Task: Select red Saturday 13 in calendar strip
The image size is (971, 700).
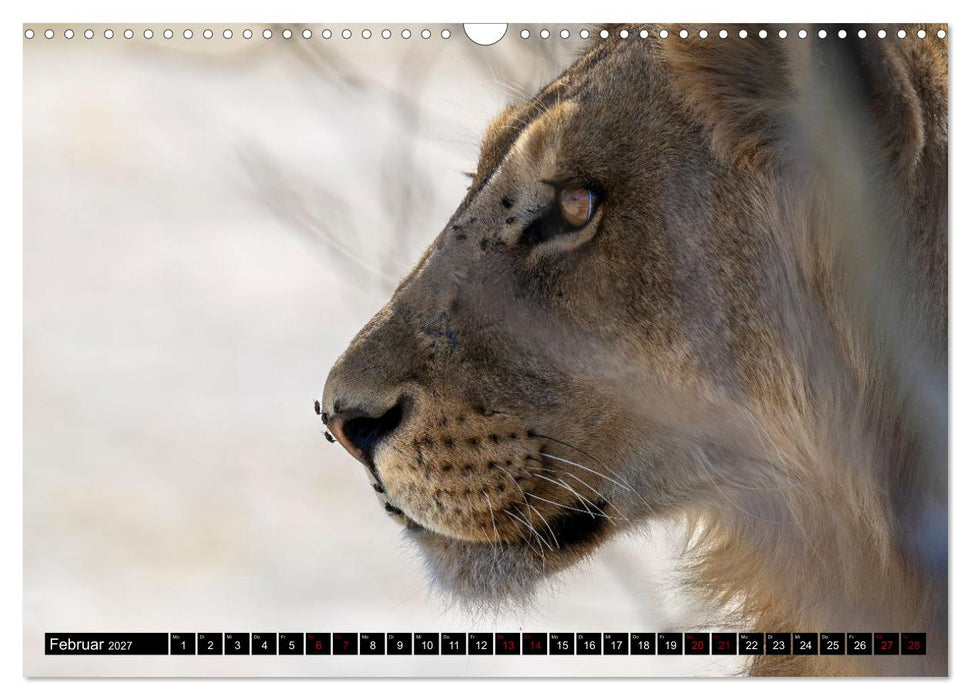Action: [508, 644]
